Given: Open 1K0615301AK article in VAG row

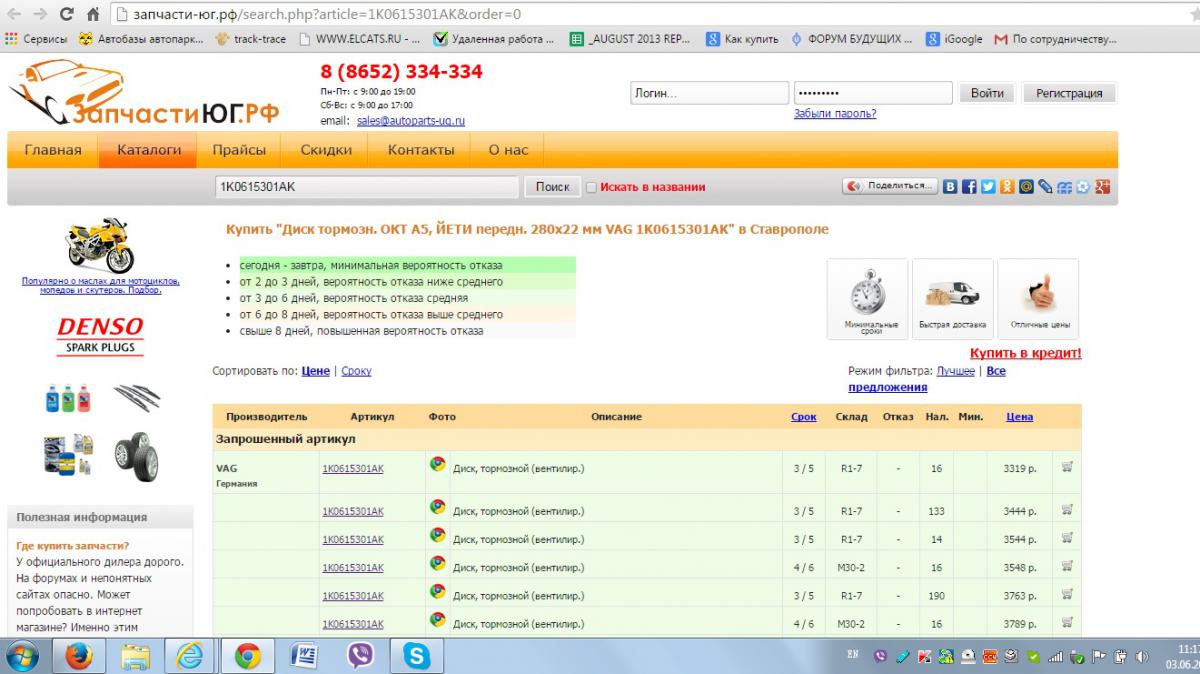Looking at the screenshot, I should [x=352, y=468].
